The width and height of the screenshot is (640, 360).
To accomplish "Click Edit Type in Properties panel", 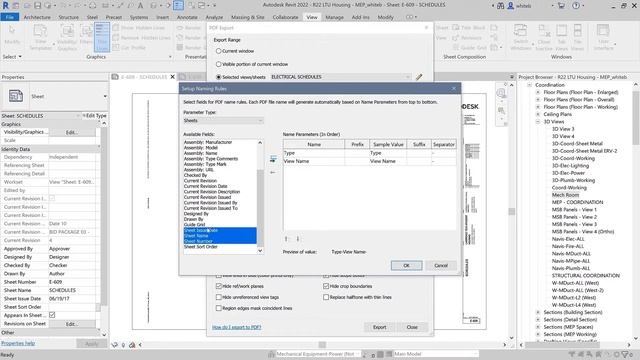I will 94,116.
